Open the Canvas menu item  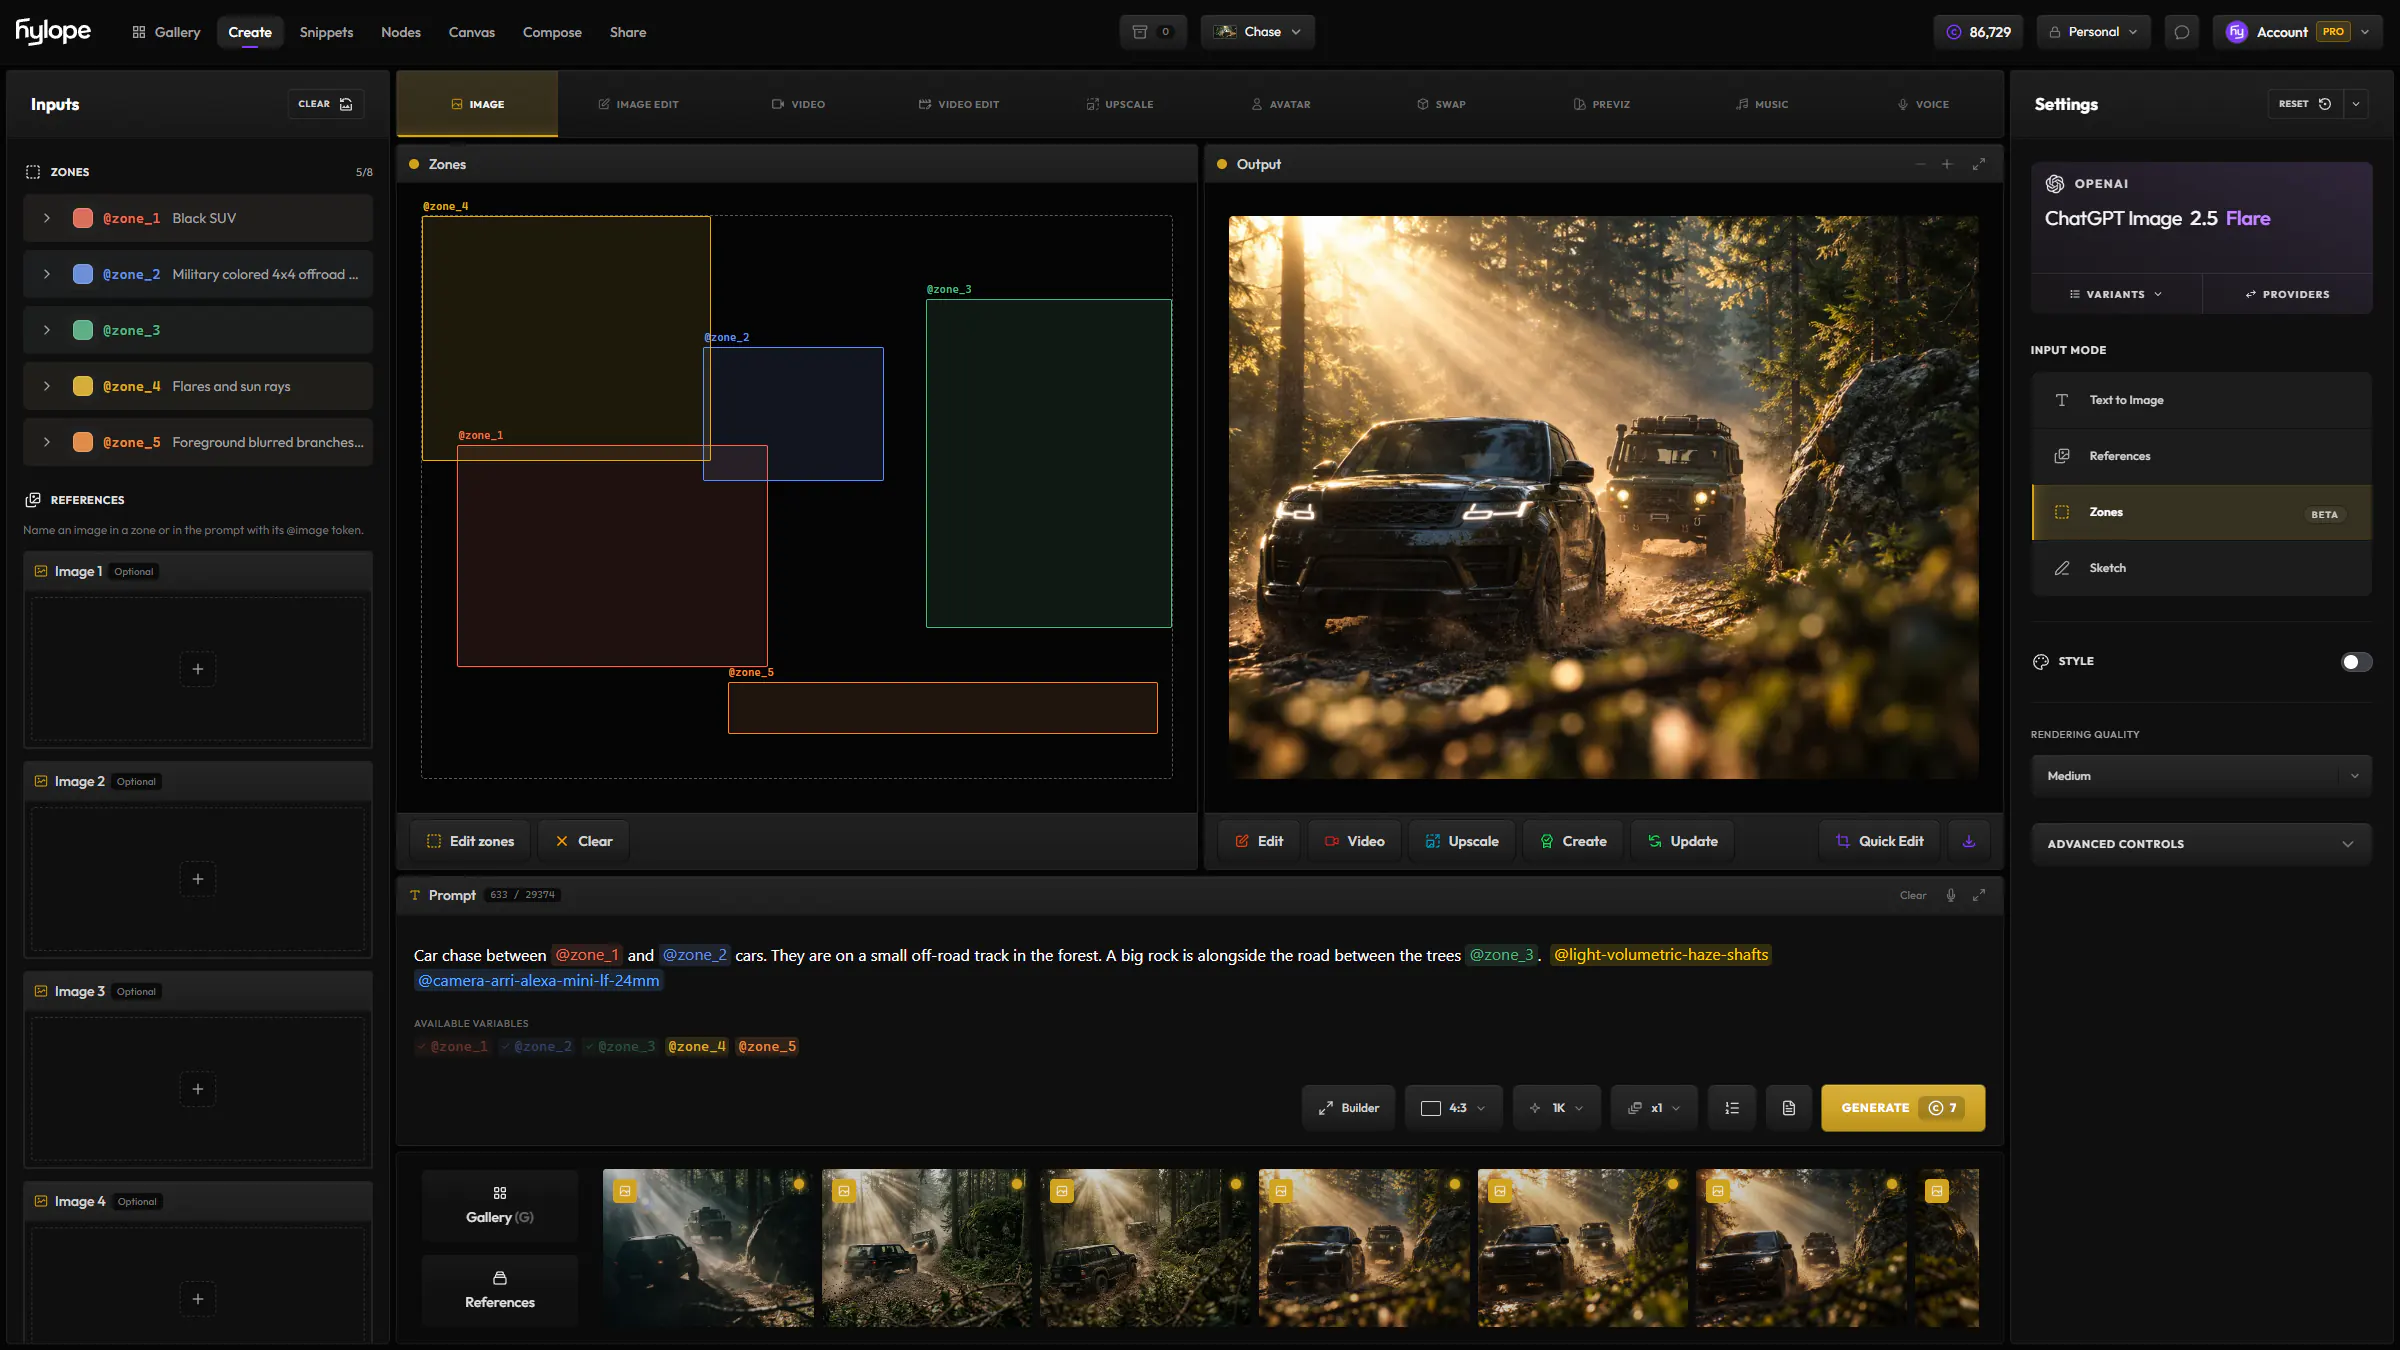point(472,32)
